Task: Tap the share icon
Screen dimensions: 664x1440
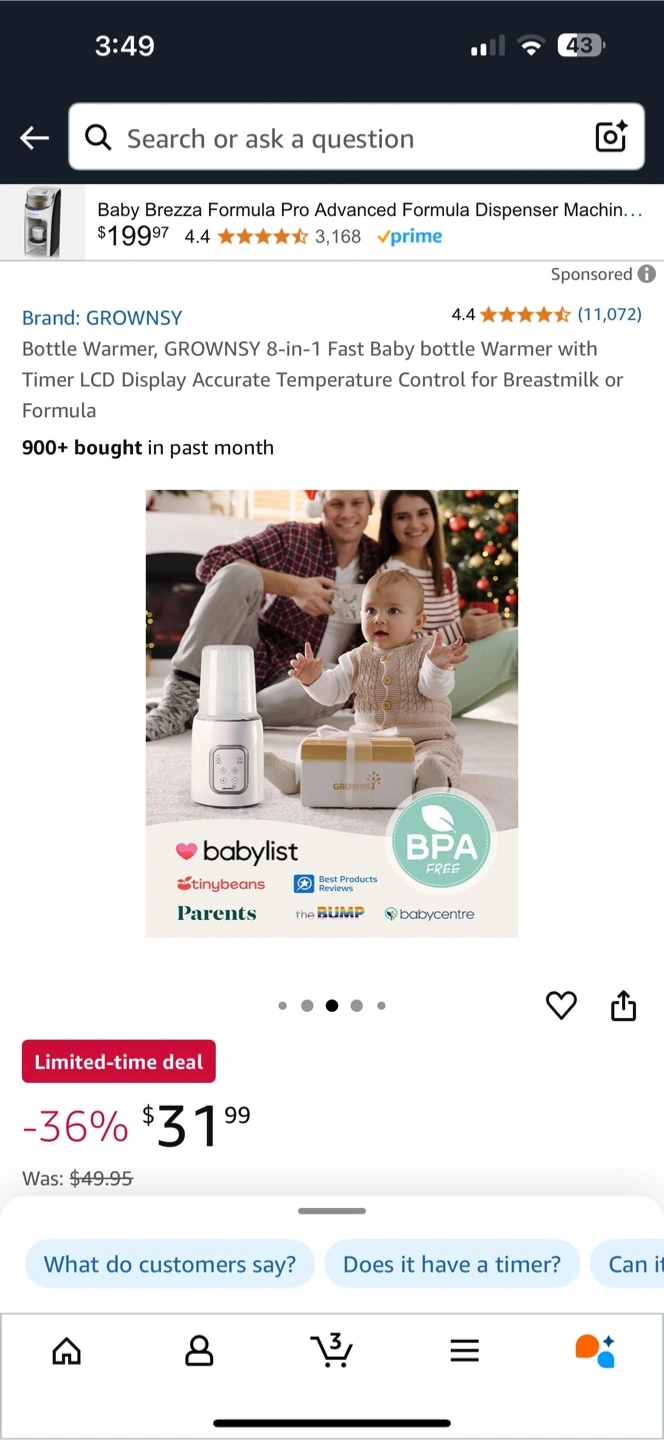Action: point(623,1005)
